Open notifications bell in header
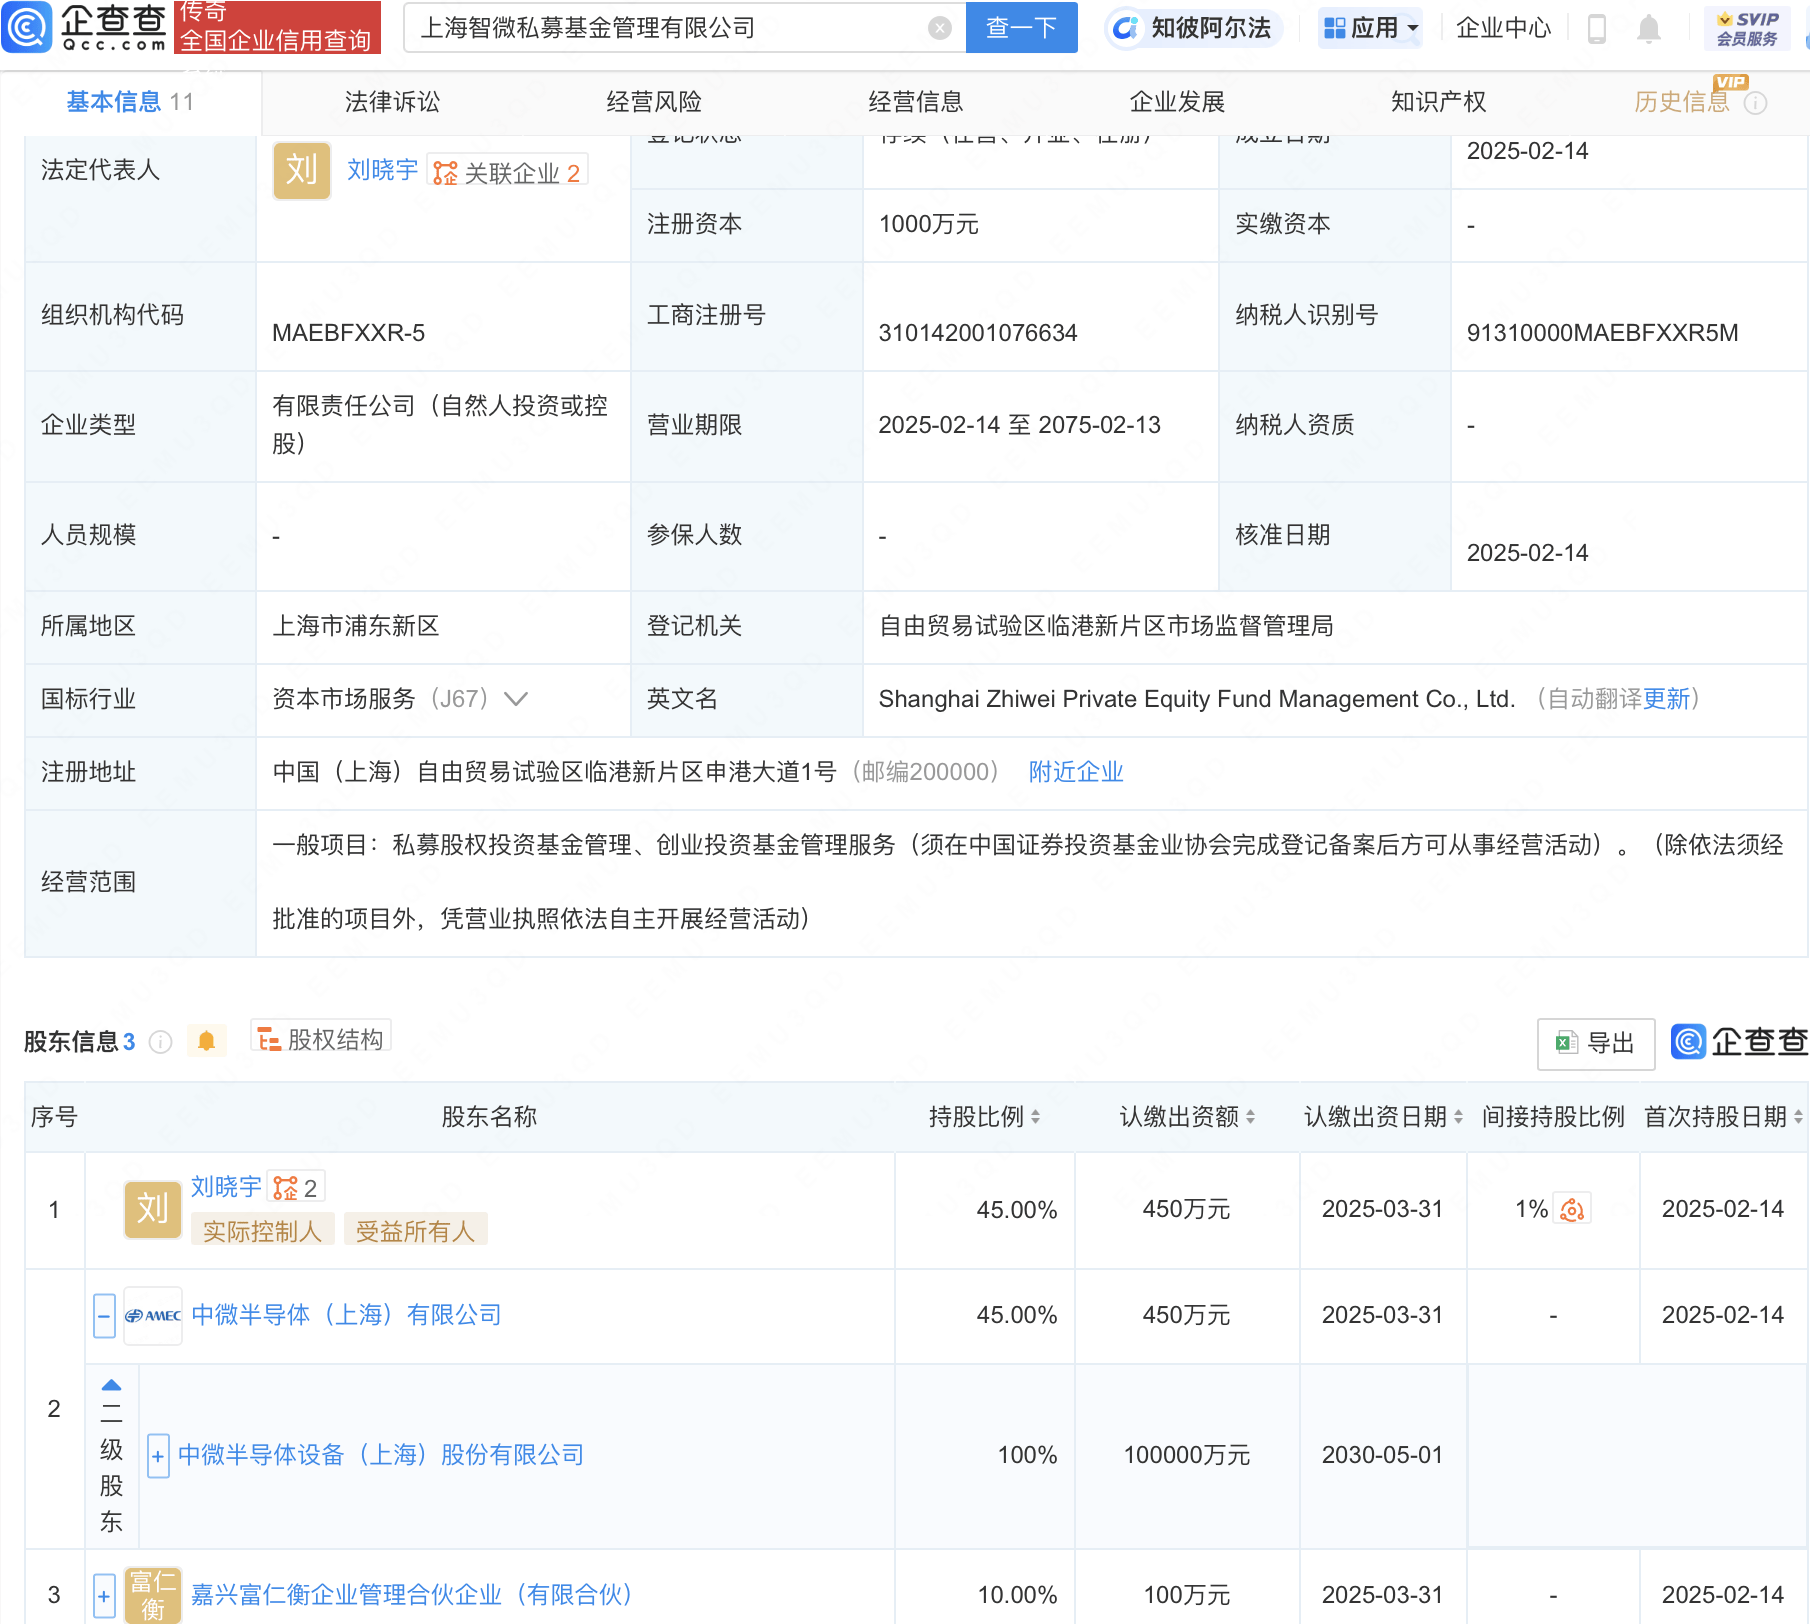The image size is (1810, 1624). (x=1649, y=29)
